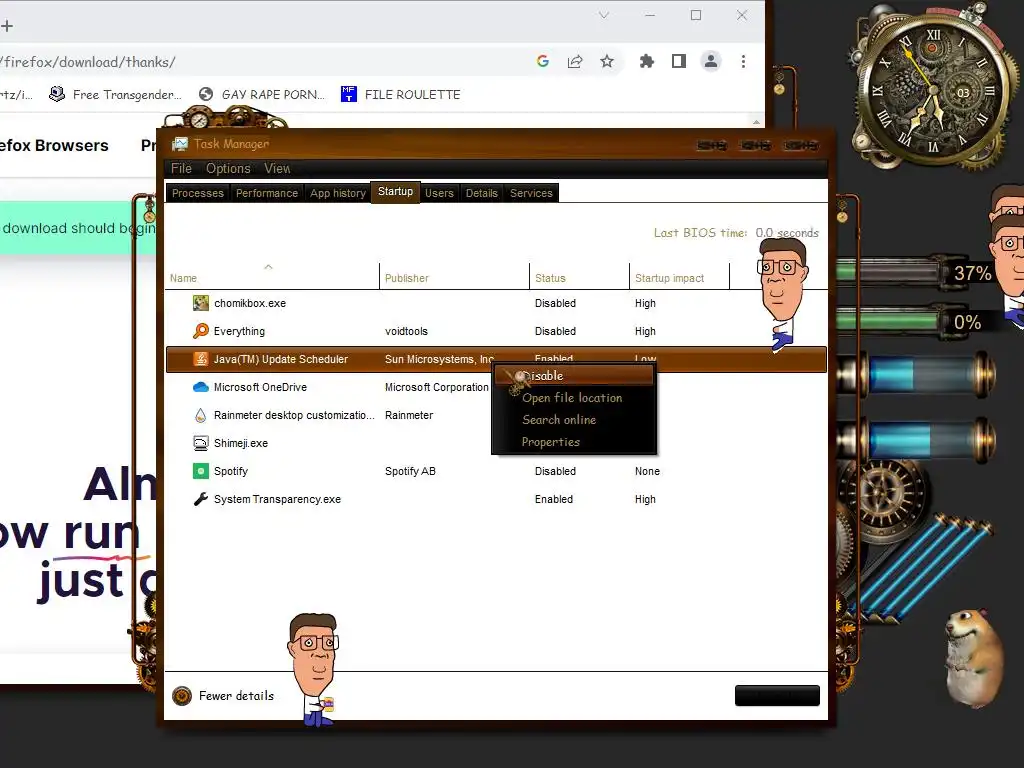This screenshot has height=768, width=1024.
Task: Click the Fewer details round icon
Action: point(182,696)
